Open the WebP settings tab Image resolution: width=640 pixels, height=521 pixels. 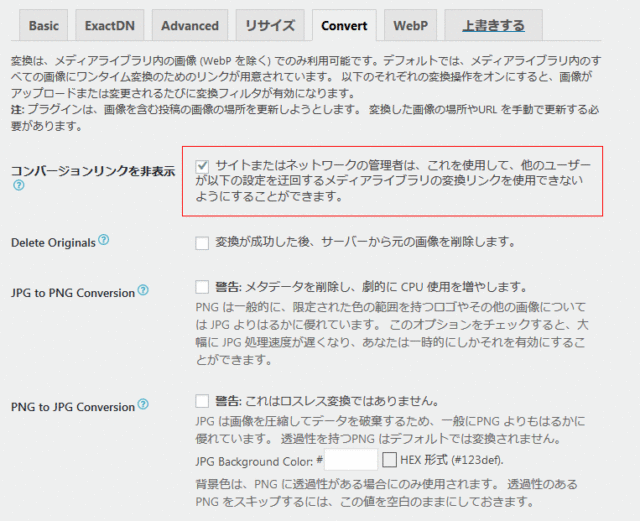pos(411,26)
